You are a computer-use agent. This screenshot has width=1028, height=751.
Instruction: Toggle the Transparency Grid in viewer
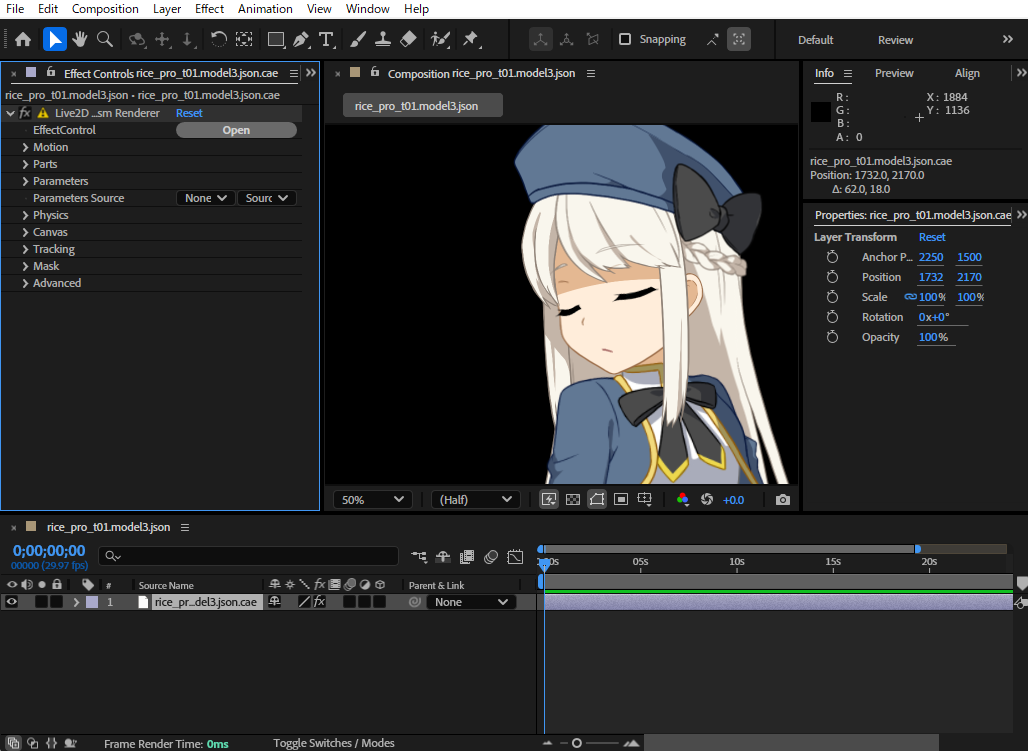coord(572,500)
